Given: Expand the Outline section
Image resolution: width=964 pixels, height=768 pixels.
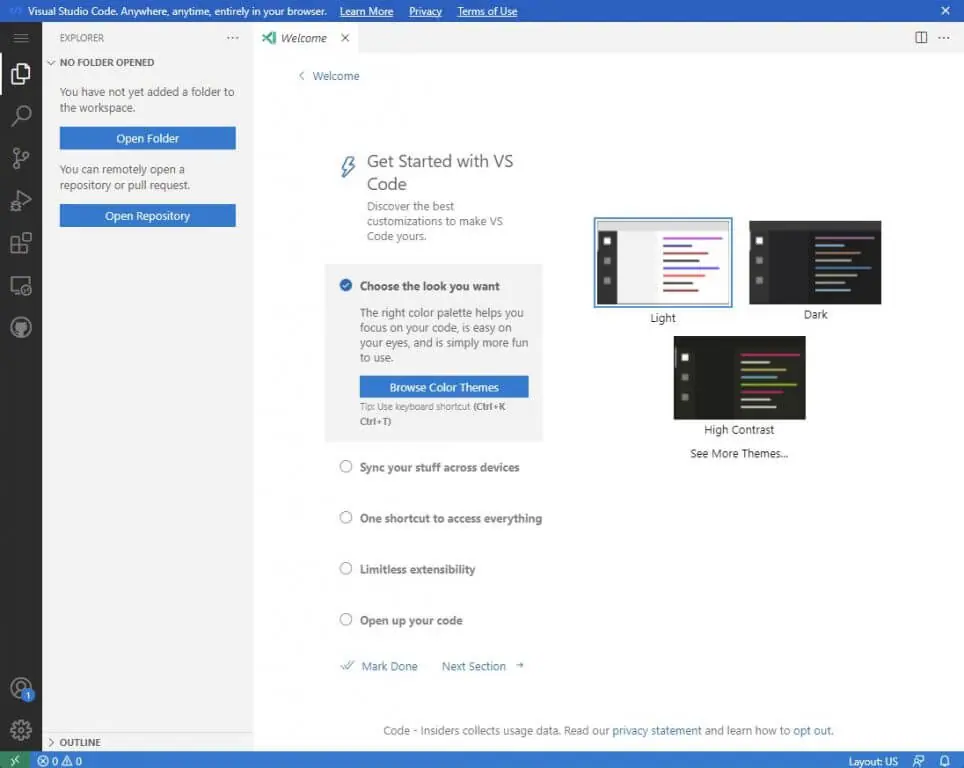Looking at the screenshot, I should (x=80, y=742).
